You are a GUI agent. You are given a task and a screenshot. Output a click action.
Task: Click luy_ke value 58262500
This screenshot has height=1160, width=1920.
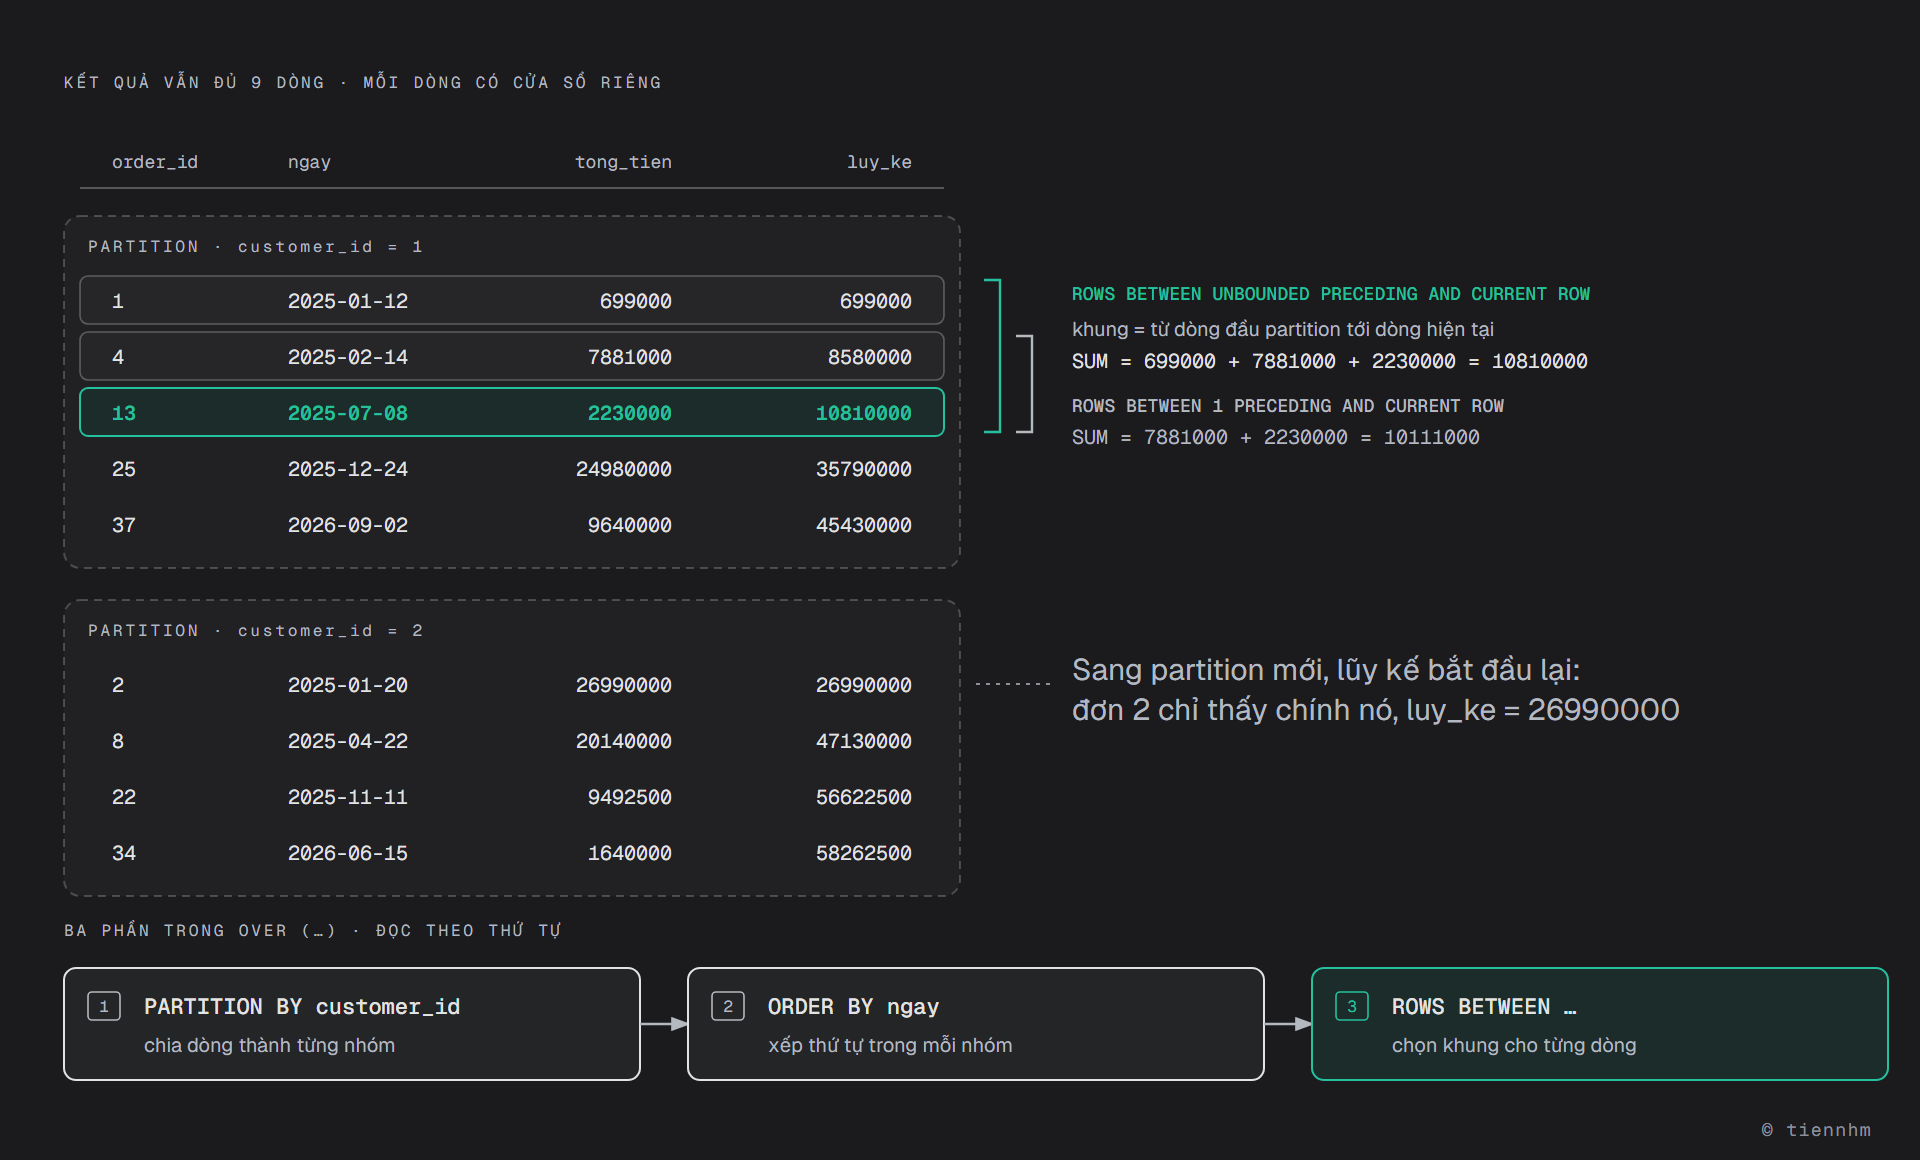pyautogui.click(x=863, y=853)
